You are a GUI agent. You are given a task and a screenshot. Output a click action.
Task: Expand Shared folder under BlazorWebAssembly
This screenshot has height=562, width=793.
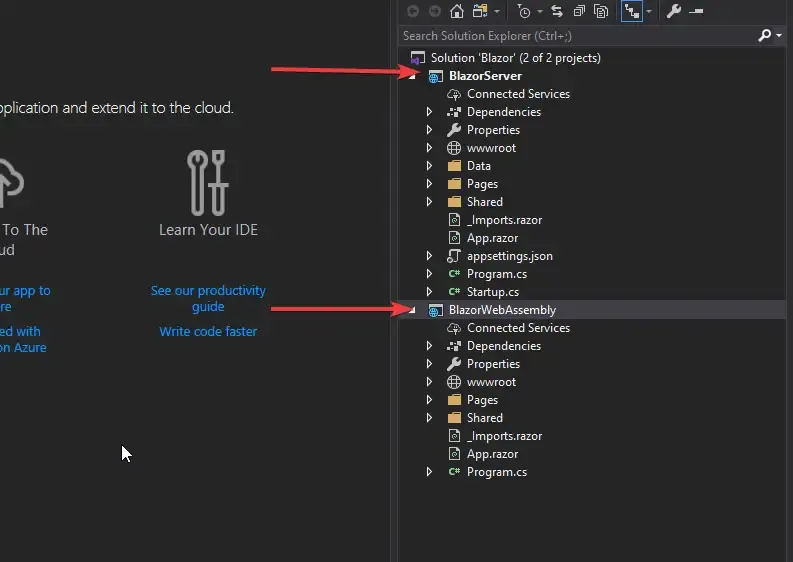[429, 417]
